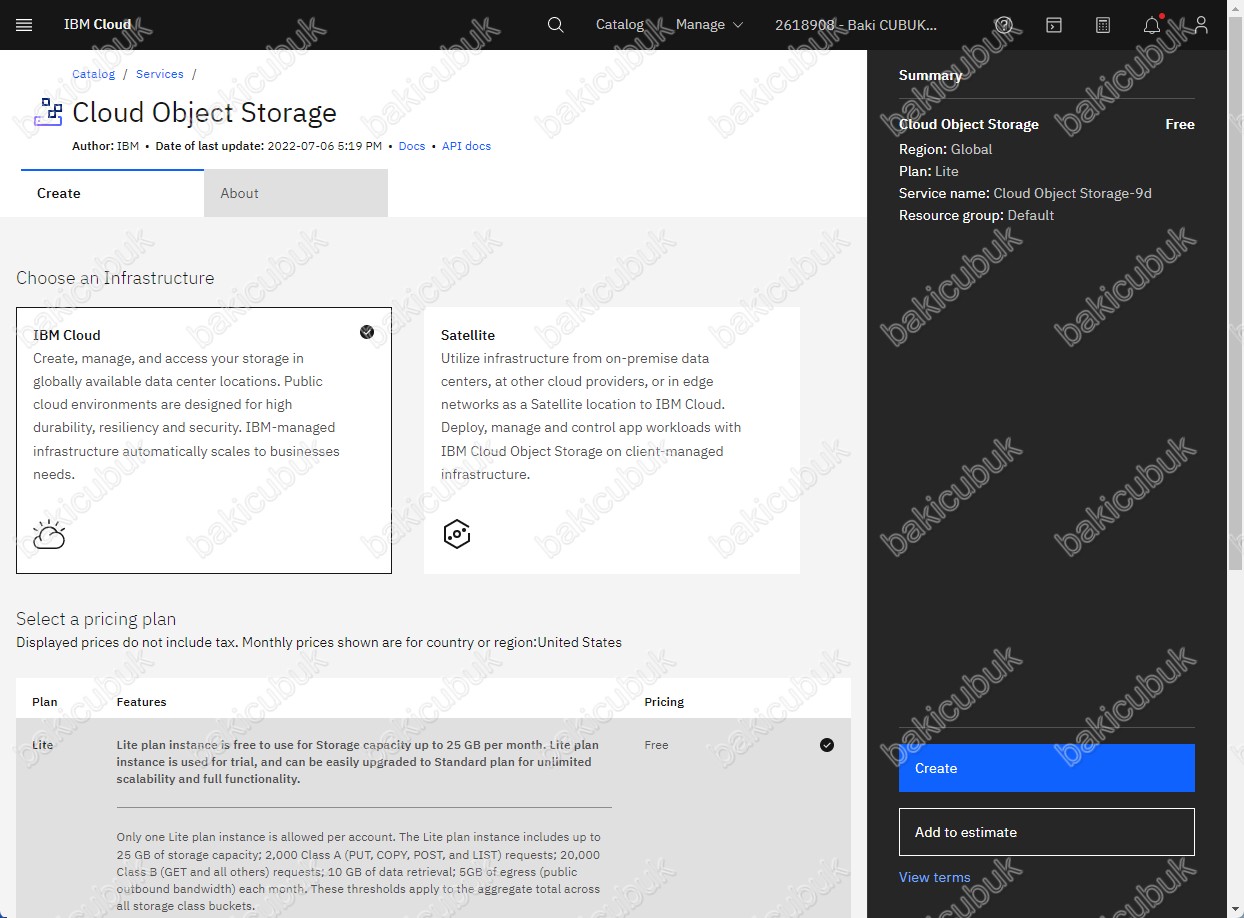Click the Satellite hexagon icon
This screenshot has width=1244, height=918.
click(x=457, y=534)
